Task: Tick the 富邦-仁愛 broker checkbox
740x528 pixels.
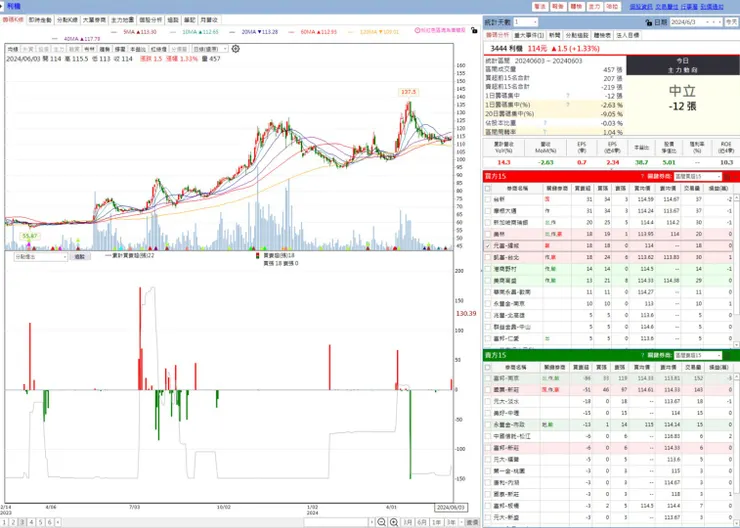Action: pos(488,338)
